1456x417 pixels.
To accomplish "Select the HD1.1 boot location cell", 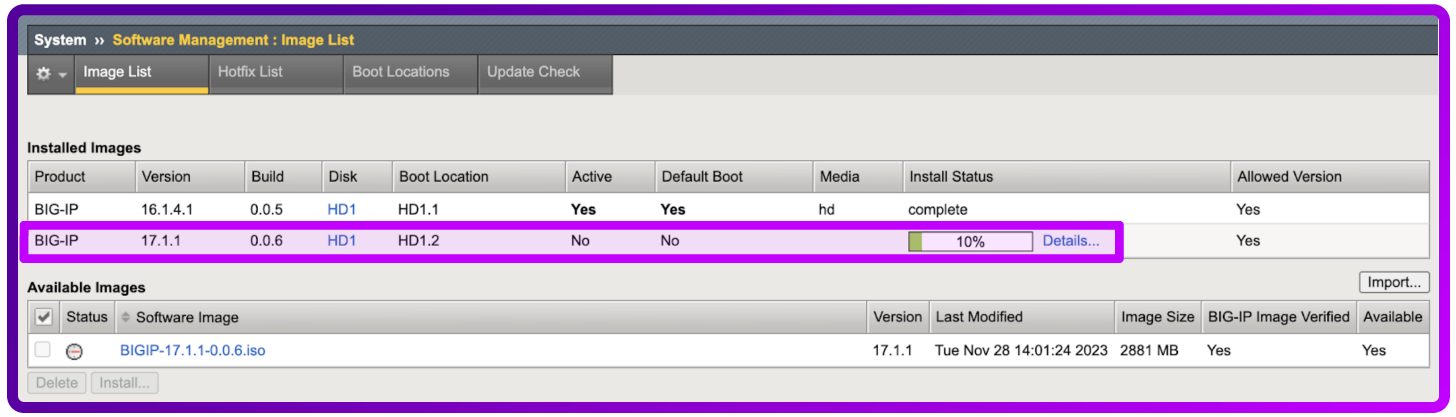I will [418, 210].
